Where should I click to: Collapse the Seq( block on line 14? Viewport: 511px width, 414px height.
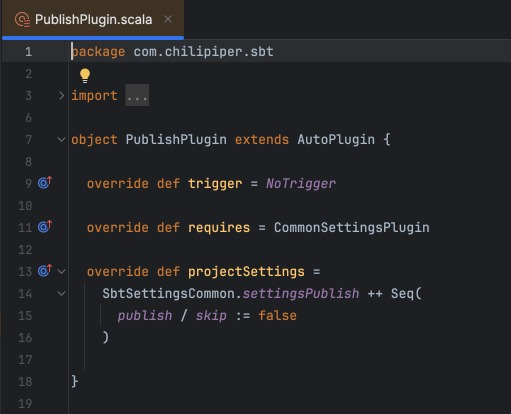pos(61,294)
